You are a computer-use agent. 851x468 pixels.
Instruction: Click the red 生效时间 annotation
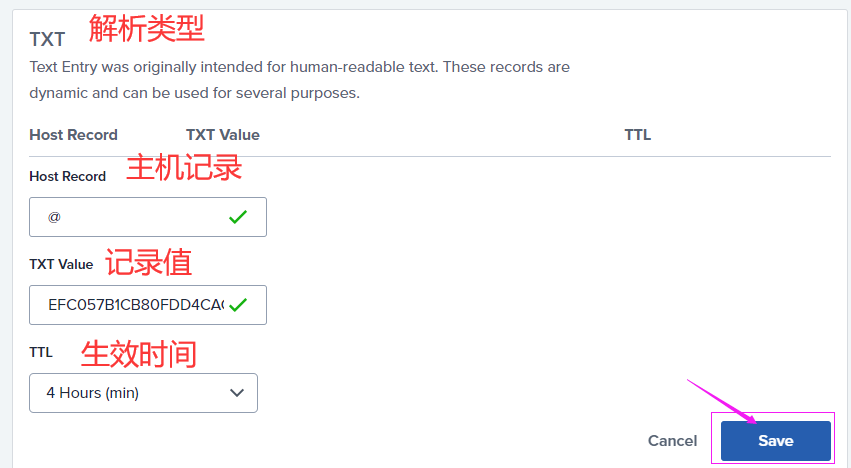[x=138, y=353]
